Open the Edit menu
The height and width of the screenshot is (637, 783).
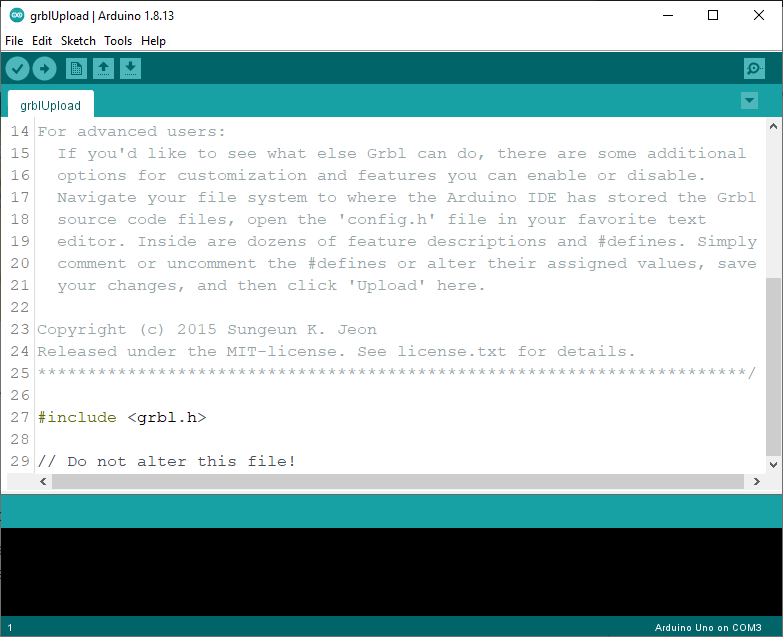click(42, 41)
